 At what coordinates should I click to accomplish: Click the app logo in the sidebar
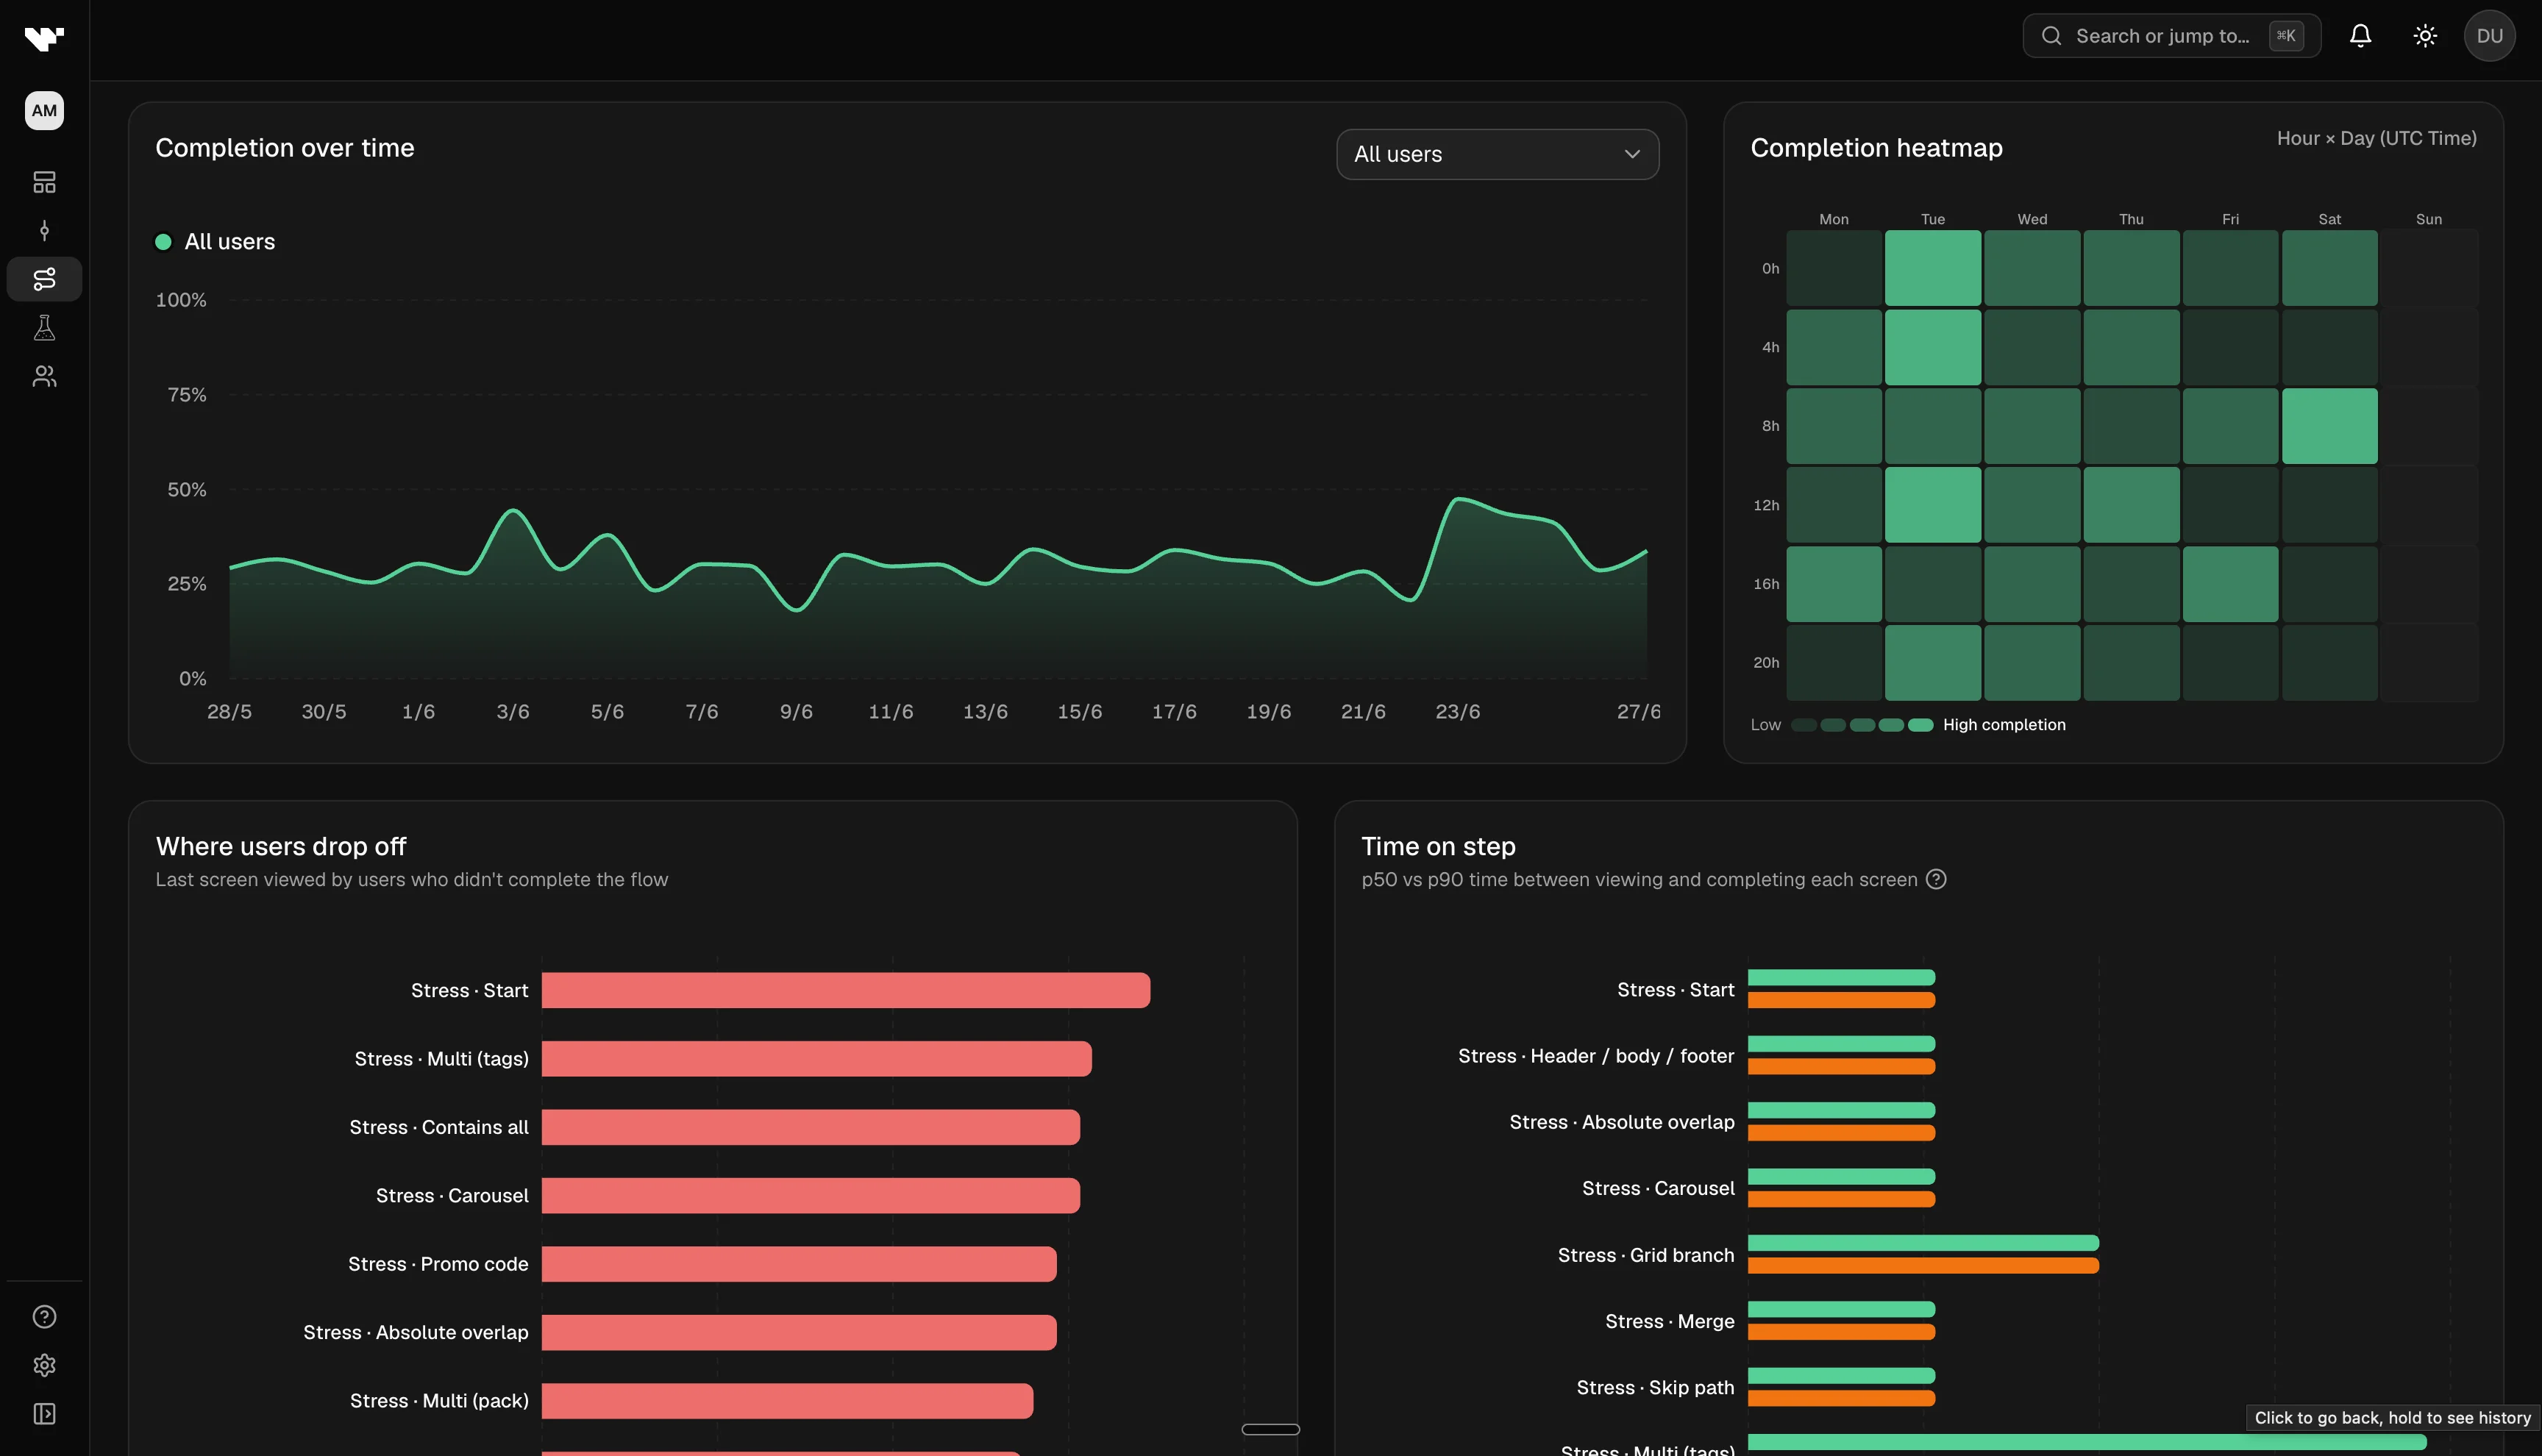point(44,38)
